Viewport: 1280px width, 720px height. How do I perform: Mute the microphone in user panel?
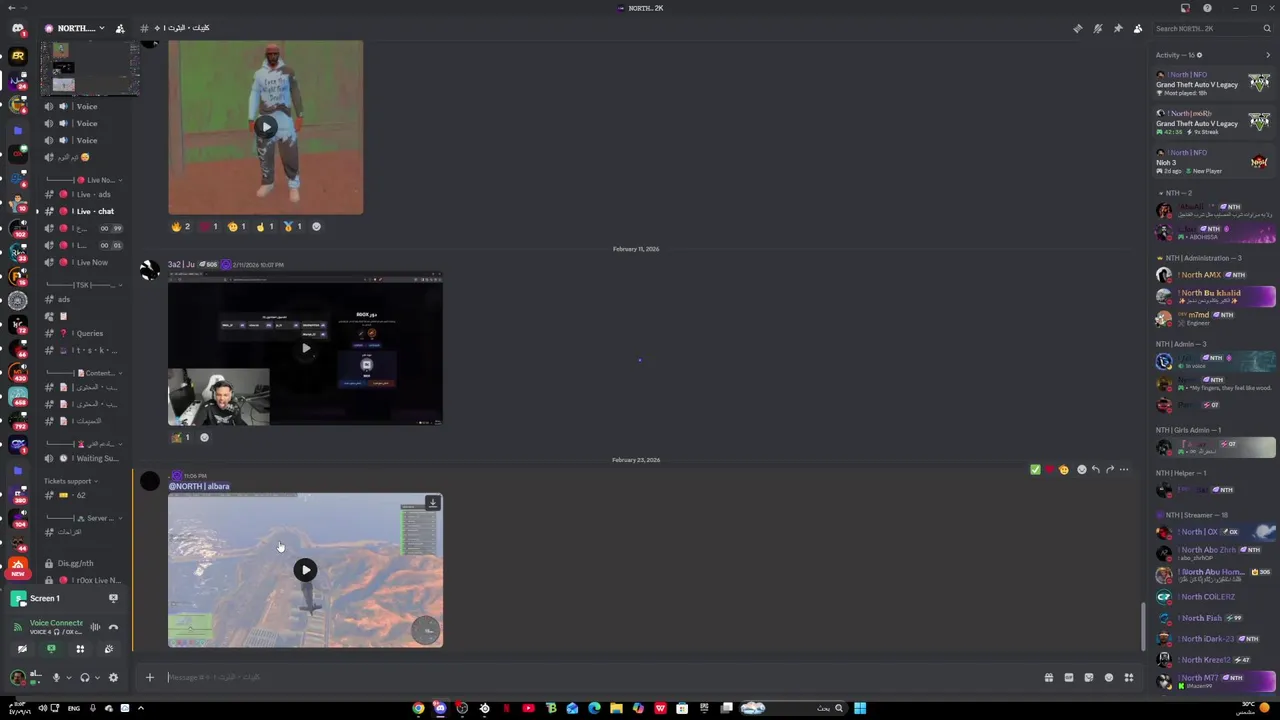56,677
